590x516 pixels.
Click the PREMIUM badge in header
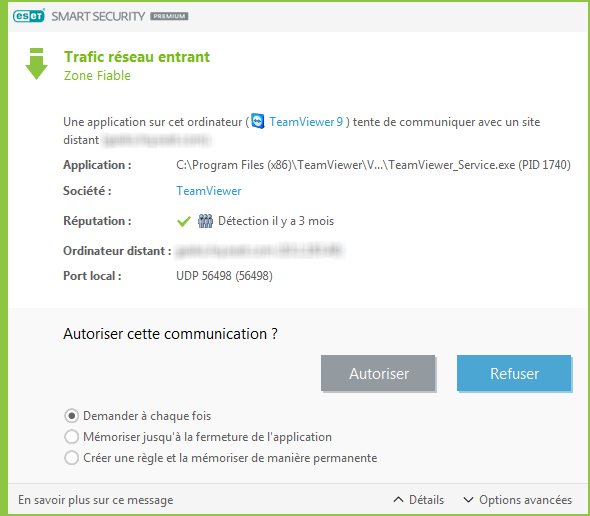(169, 16)
